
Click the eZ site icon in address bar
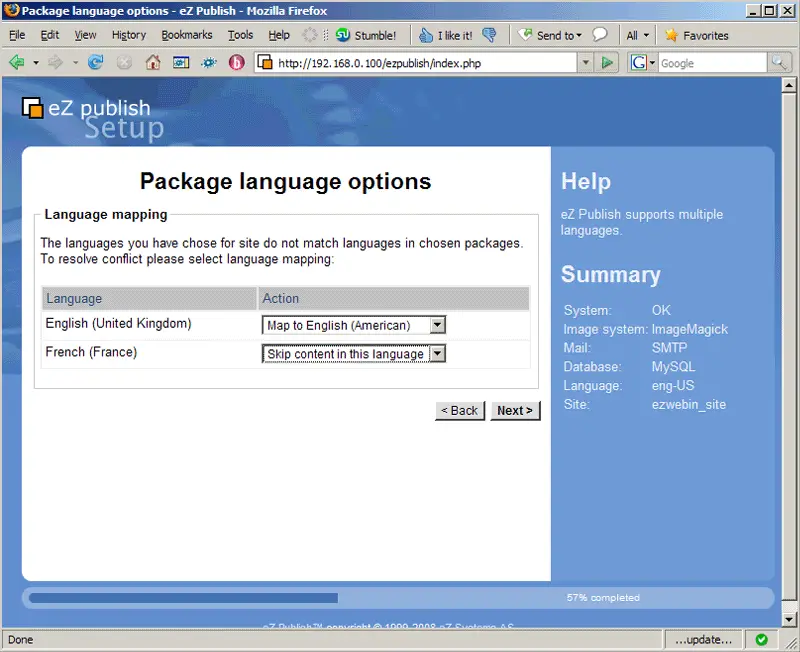pos(265,63)
